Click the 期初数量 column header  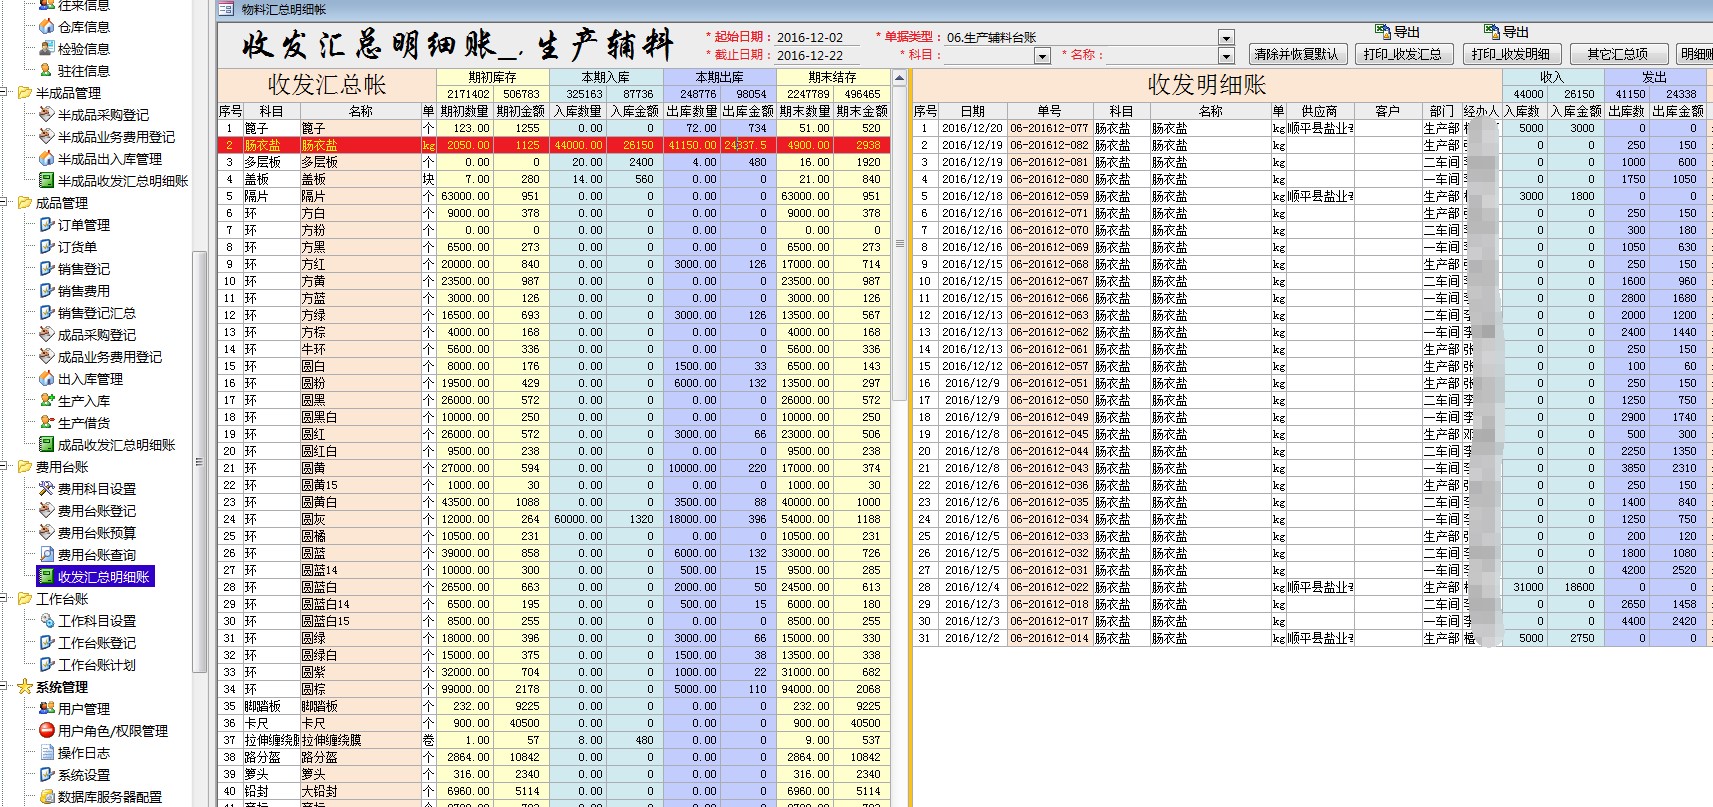click(464, 111)
